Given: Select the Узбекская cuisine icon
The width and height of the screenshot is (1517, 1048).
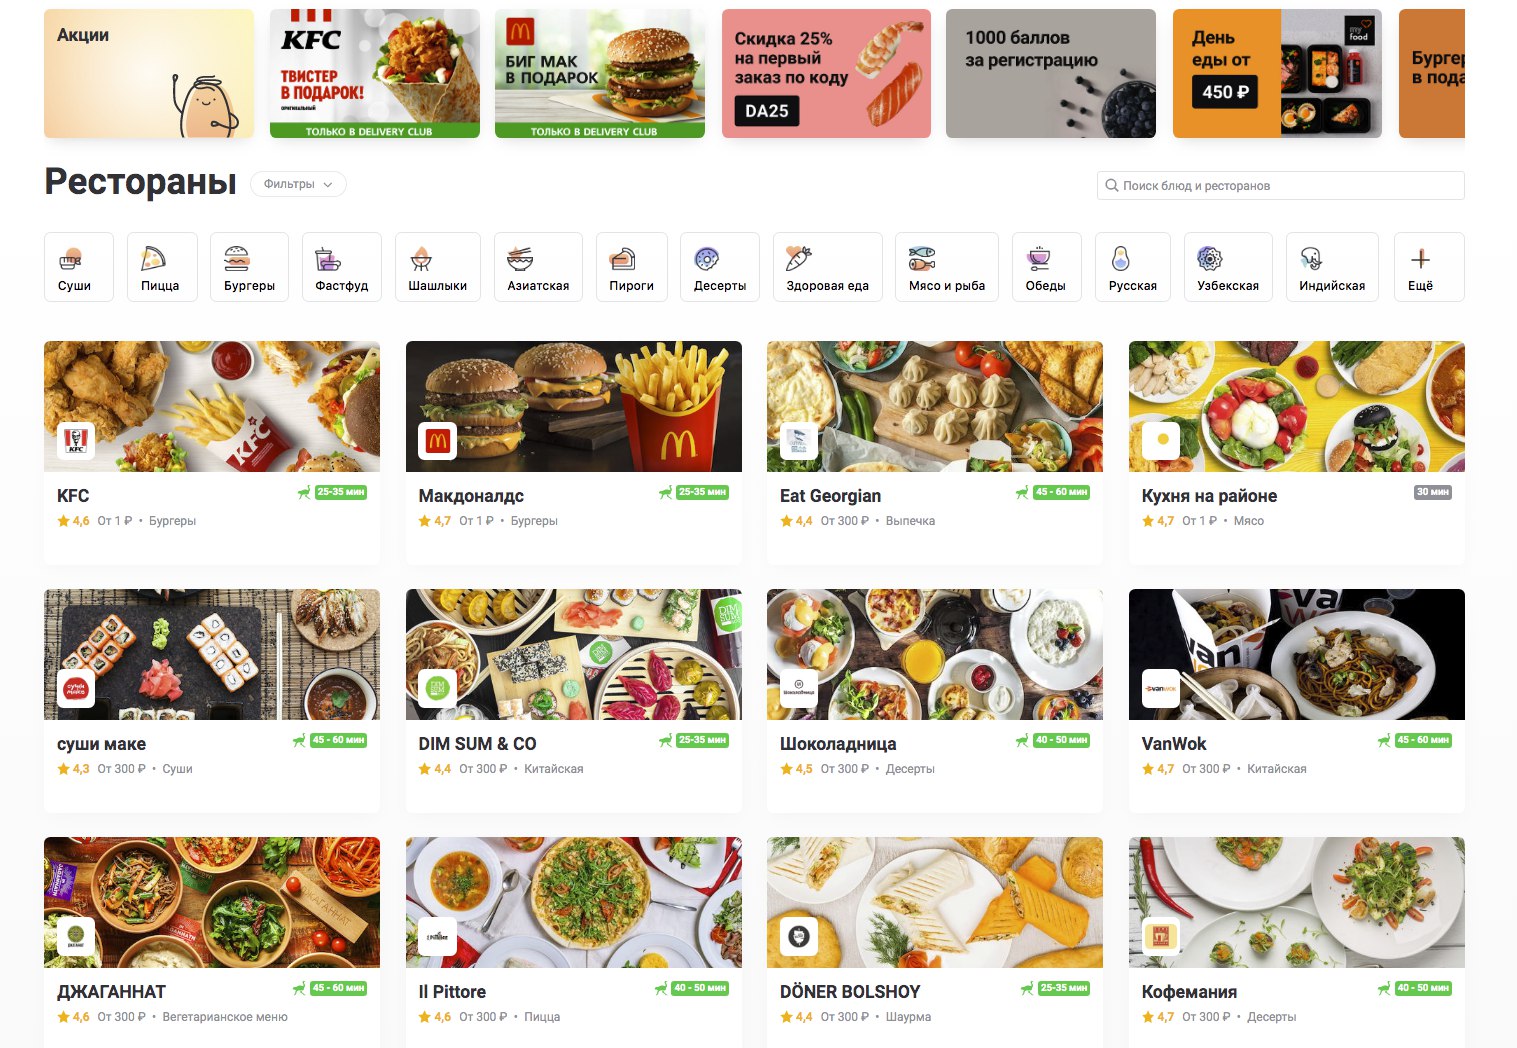Looking at the screenshot, I should pos(1210,258).
